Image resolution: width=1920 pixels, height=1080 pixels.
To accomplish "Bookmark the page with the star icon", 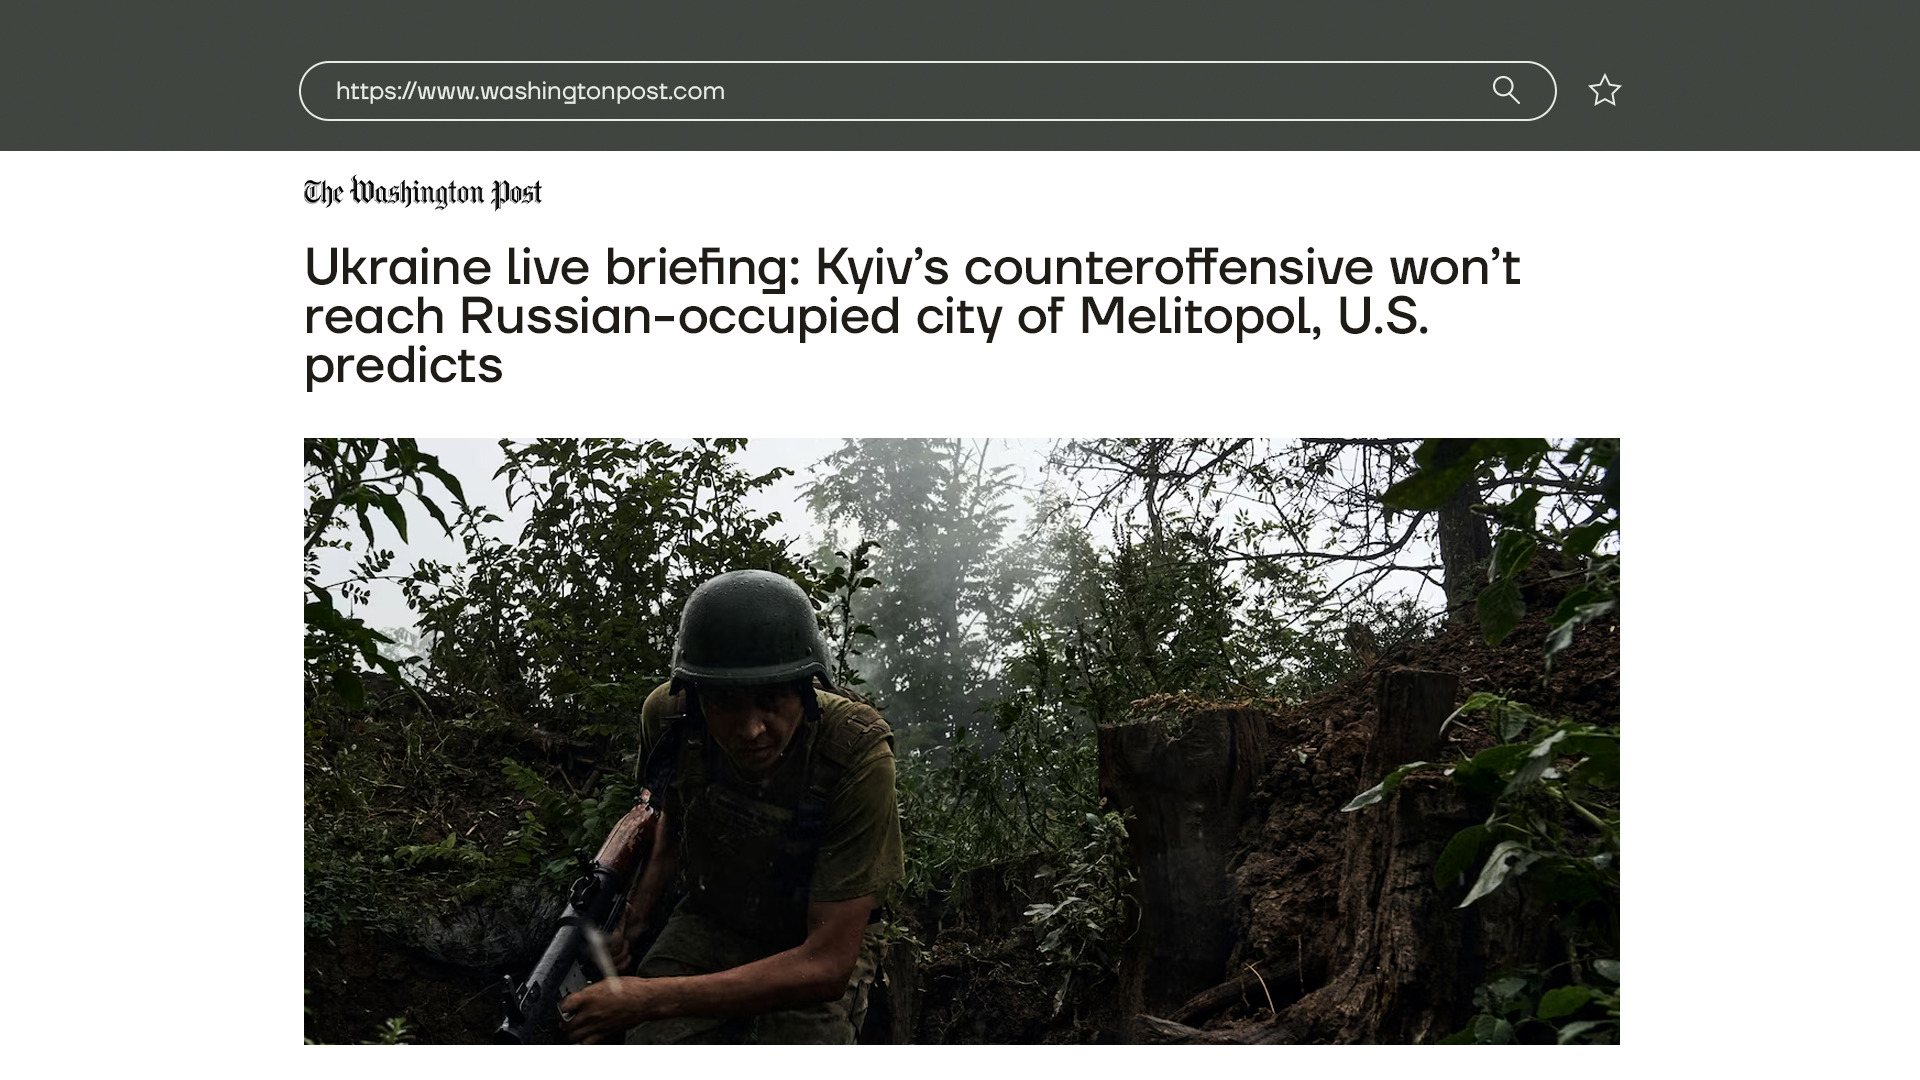I will [x=1605, y=91].
